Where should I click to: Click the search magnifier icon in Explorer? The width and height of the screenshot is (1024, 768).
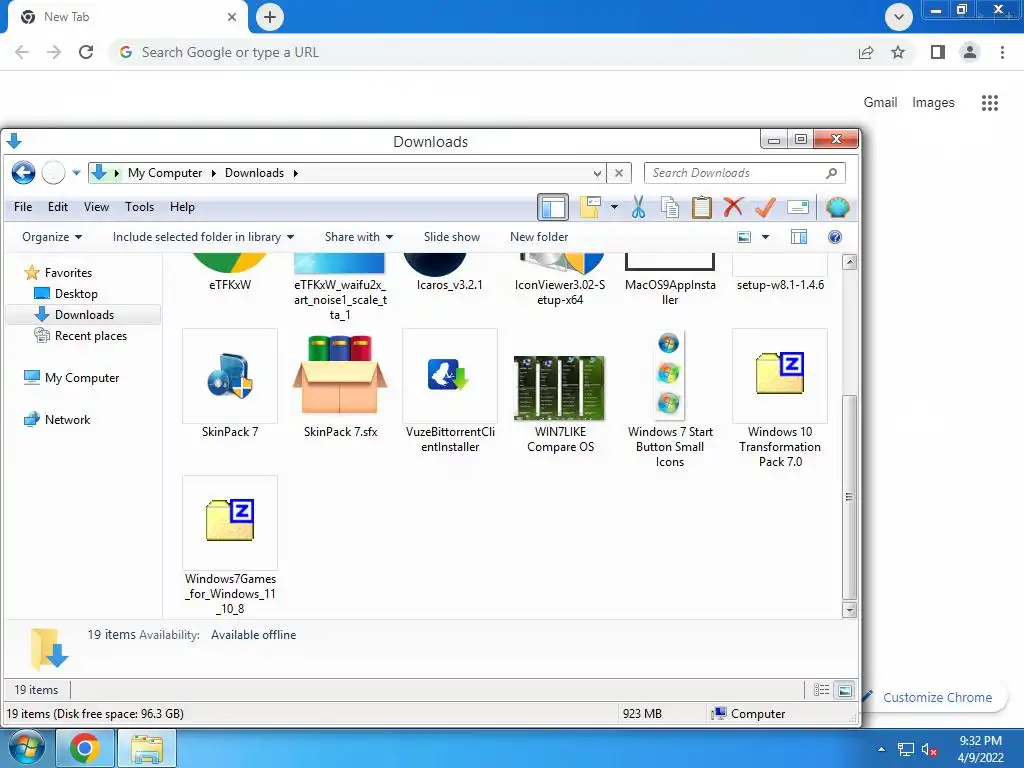pyautogui.click(x=831, y=173)
